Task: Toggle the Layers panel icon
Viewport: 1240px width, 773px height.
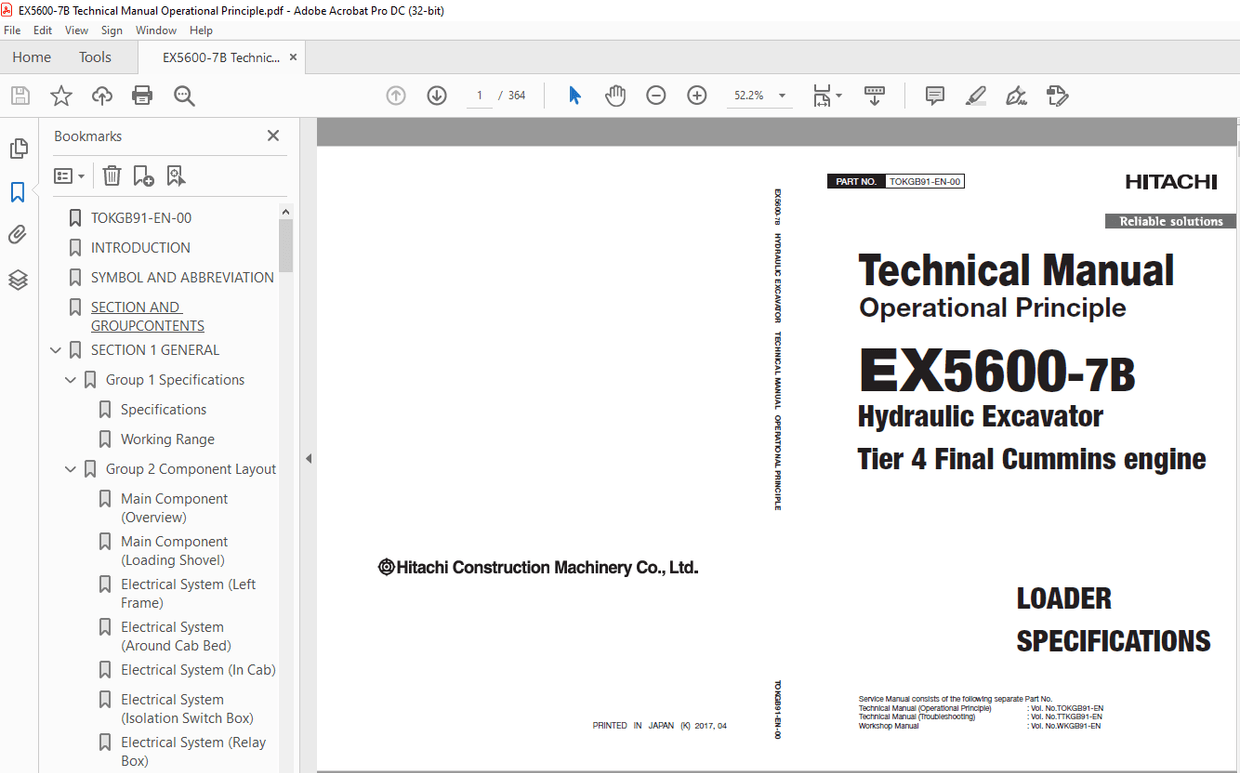Action: click(18, 280)
